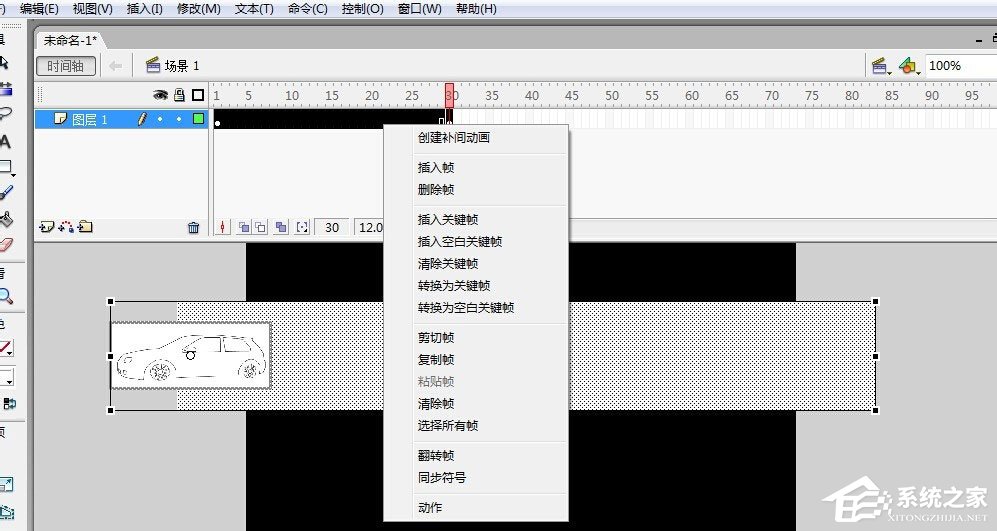This screenshot has height=531, width=997.
Task: Delete layer using the trash icon
Action: pyautogui.click(x=193, y=227)
